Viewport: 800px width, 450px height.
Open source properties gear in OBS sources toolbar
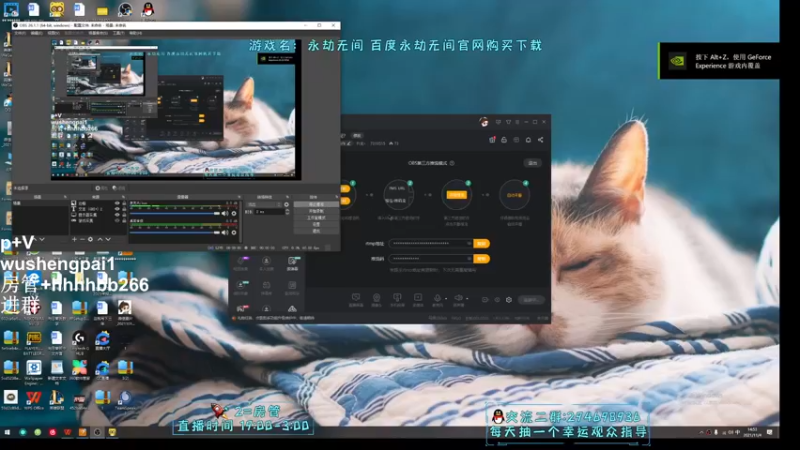point(90,239)
